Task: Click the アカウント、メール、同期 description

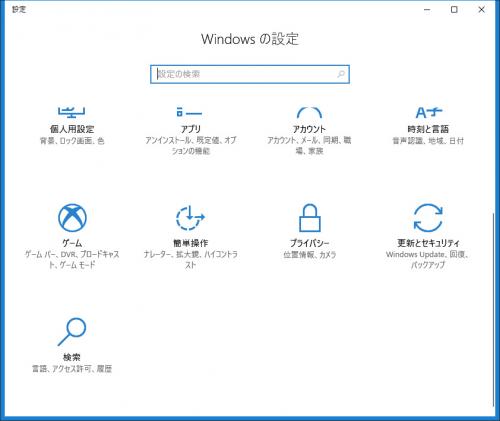Action: pos(309,146)
